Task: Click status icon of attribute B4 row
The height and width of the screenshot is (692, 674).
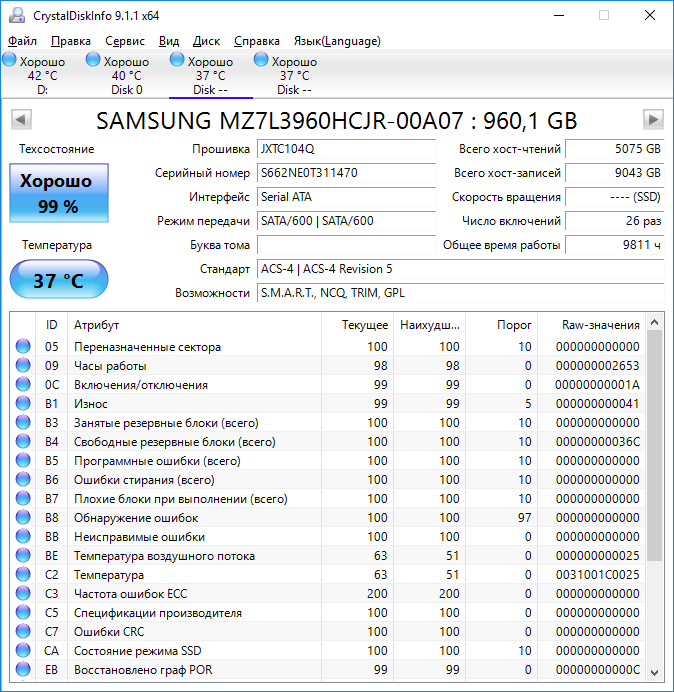Action: pyautogui.click(x=23, y=441)
